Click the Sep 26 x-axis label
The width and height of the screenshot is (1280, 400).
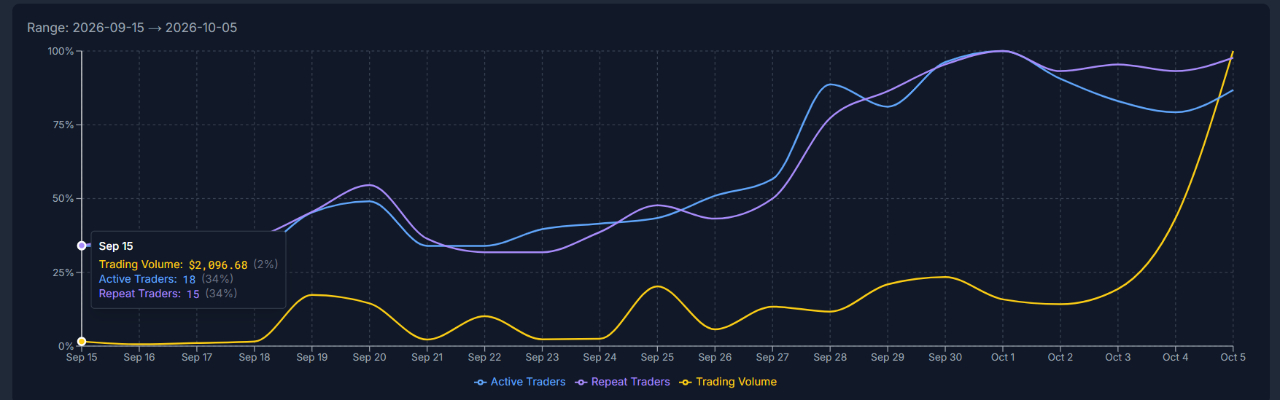(x=714, y=356)
